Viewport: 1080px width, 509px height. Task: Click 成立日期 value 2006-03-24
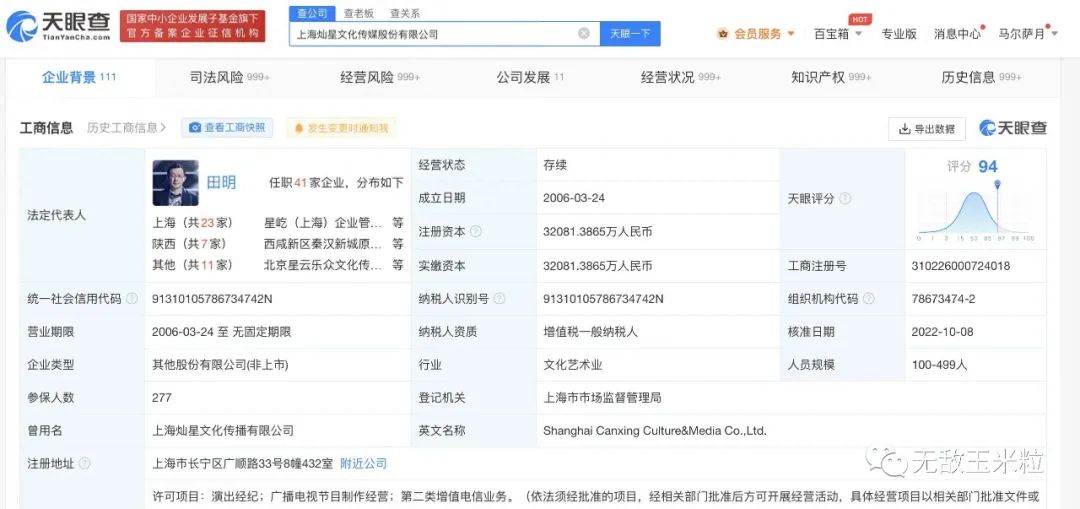click(572, 198)
